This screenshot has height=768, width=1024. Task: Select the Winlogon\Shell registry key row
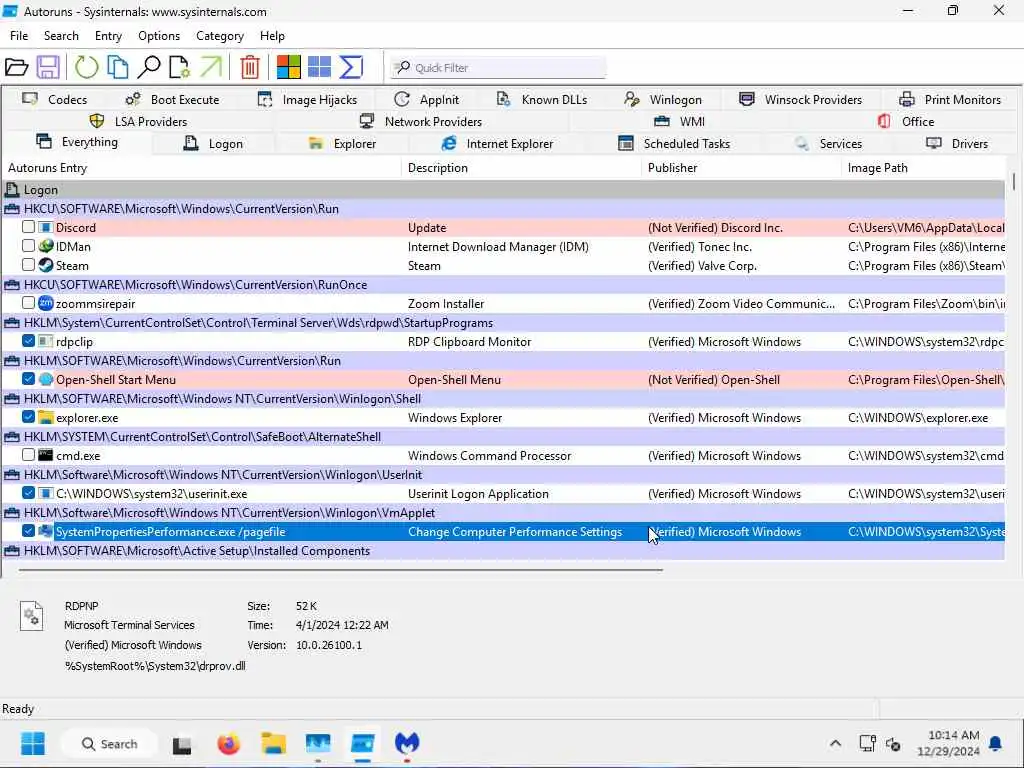(503, 398)
